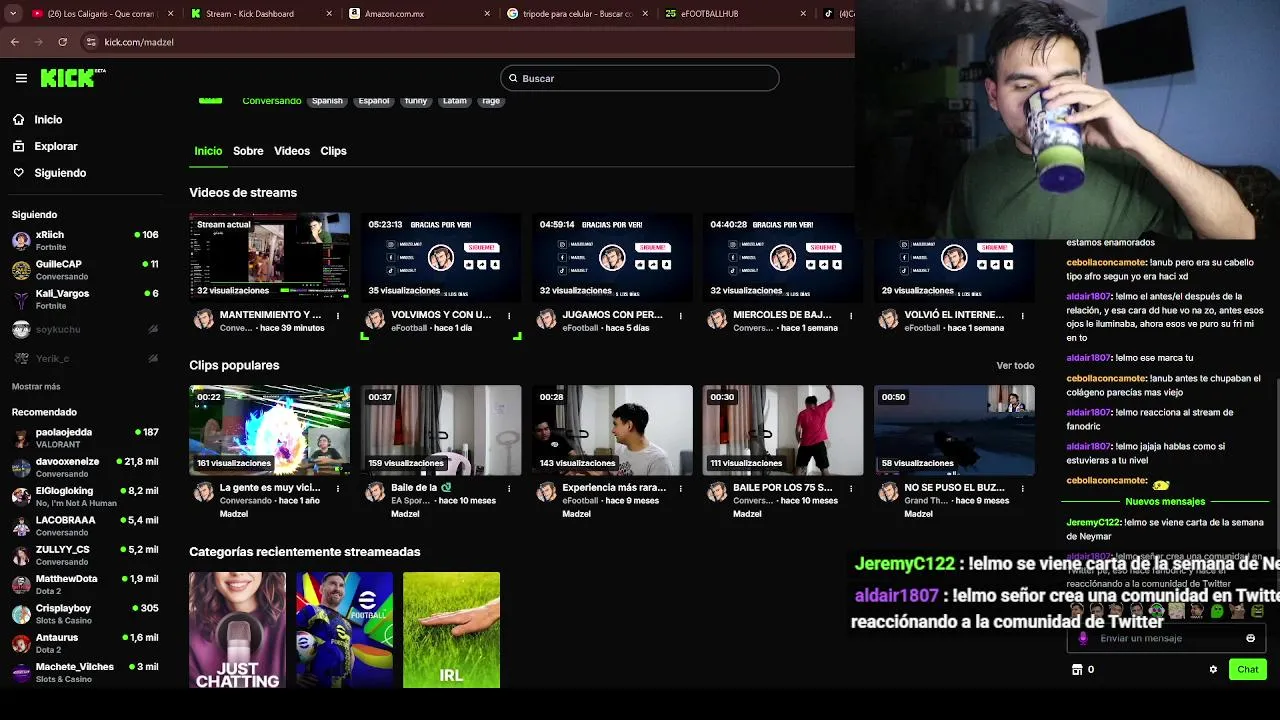Open the 05:23:13 video thumbnail
This screenshot has width=1280, height=720.
(441, 256)
